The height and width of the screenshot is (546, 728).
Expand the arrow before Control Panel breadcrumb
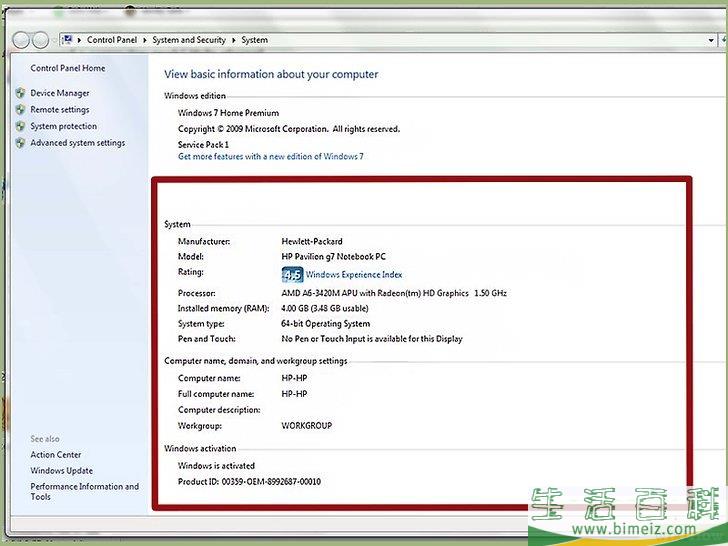coord(79,40)
